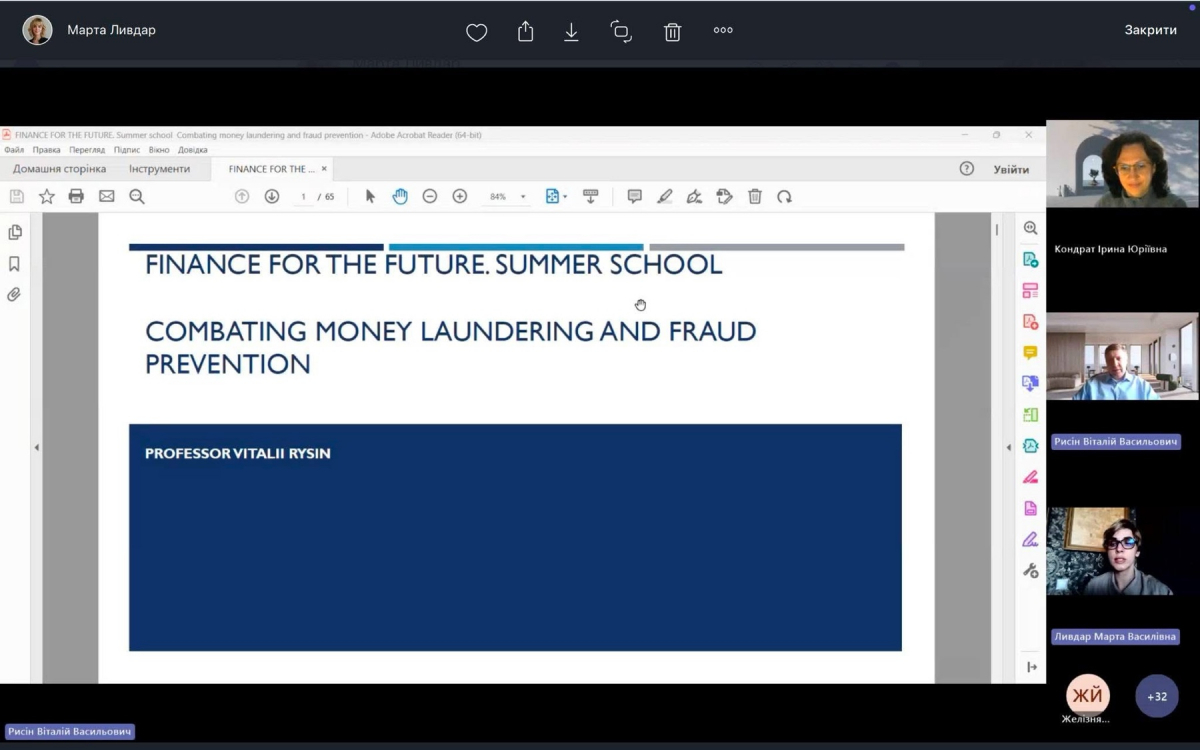
Task: Expand the three dots more options menu
Action: tap(723, 31)
